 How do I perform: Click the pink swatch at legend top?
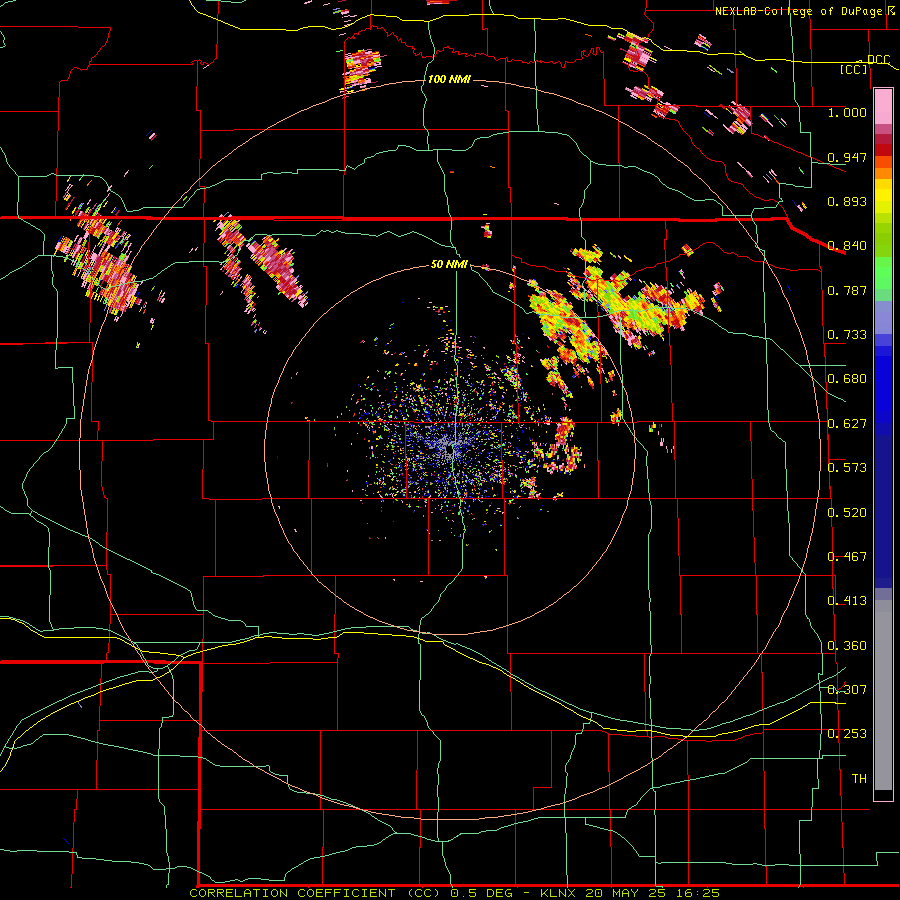(x=883, y=106)
